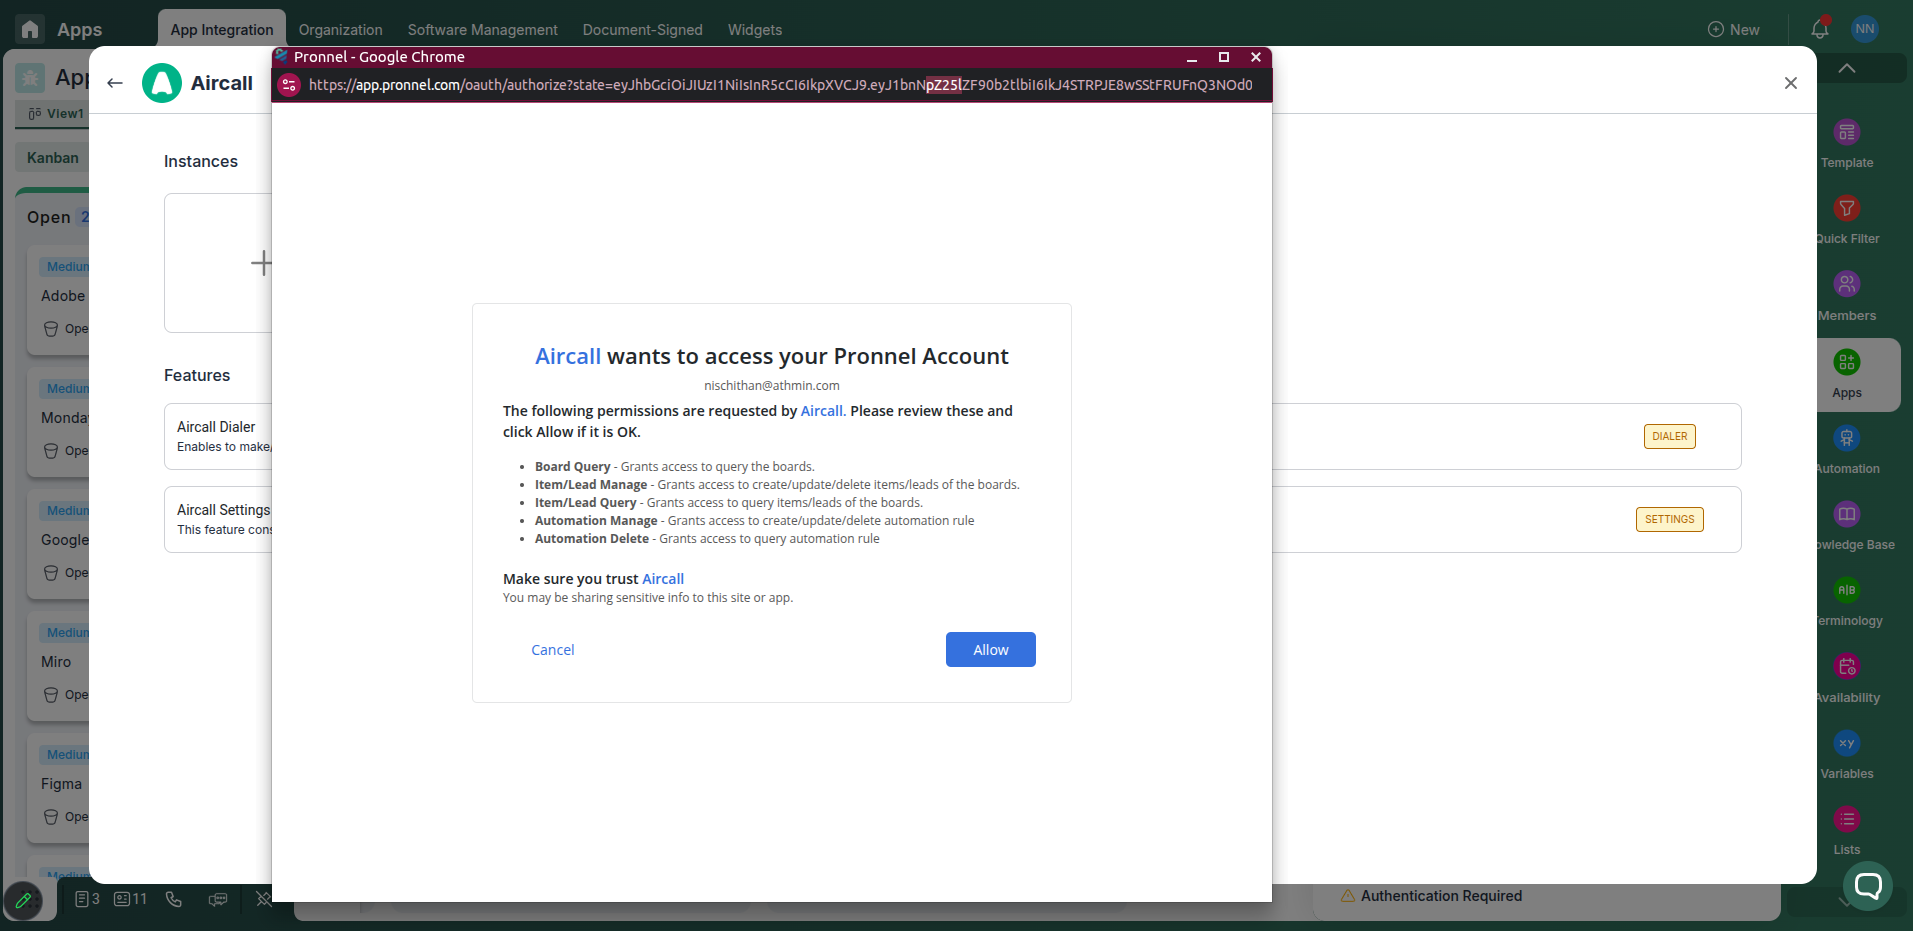
Task: Open the Variables sidebar panel
Action: [x=1847, y=744]
